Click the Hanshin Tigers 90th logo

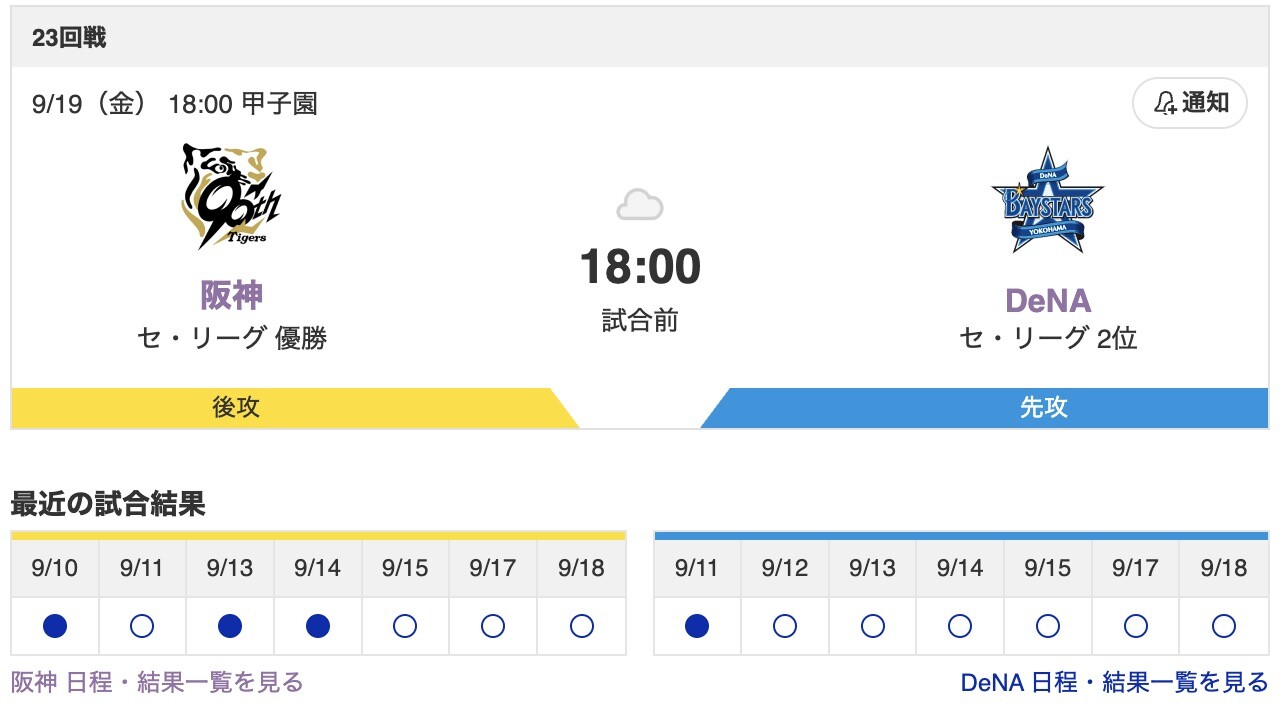tap(231, 196)
